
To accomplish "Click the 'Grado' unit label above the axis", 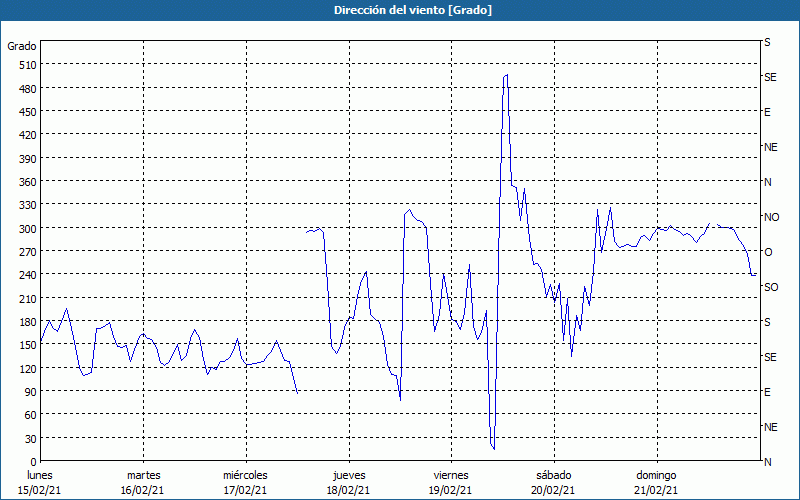I will point(21,46).
